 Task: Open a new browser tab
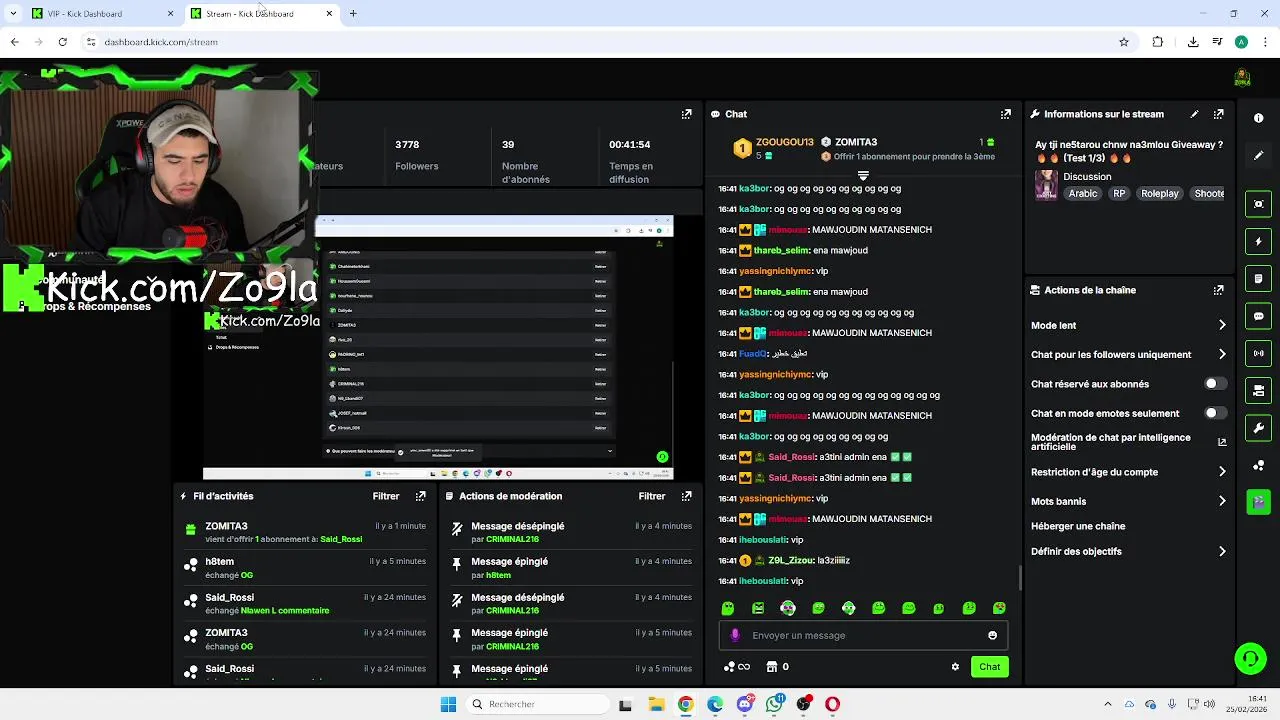click(x=353, y=13)
